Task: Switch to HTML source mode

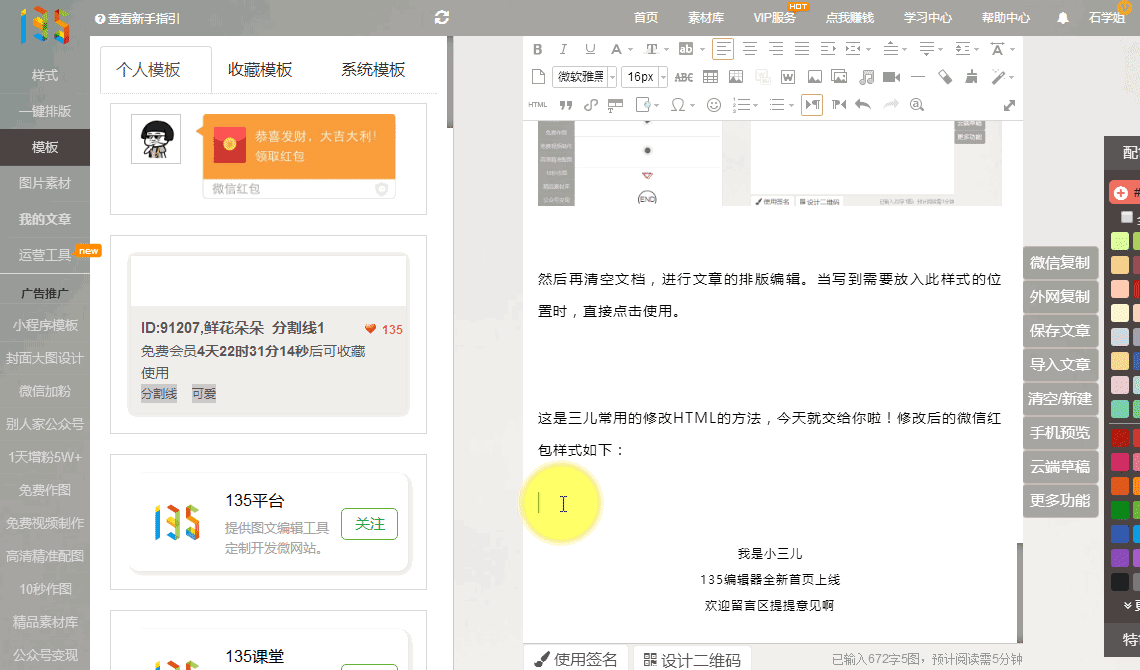Action: click(538, 105)
